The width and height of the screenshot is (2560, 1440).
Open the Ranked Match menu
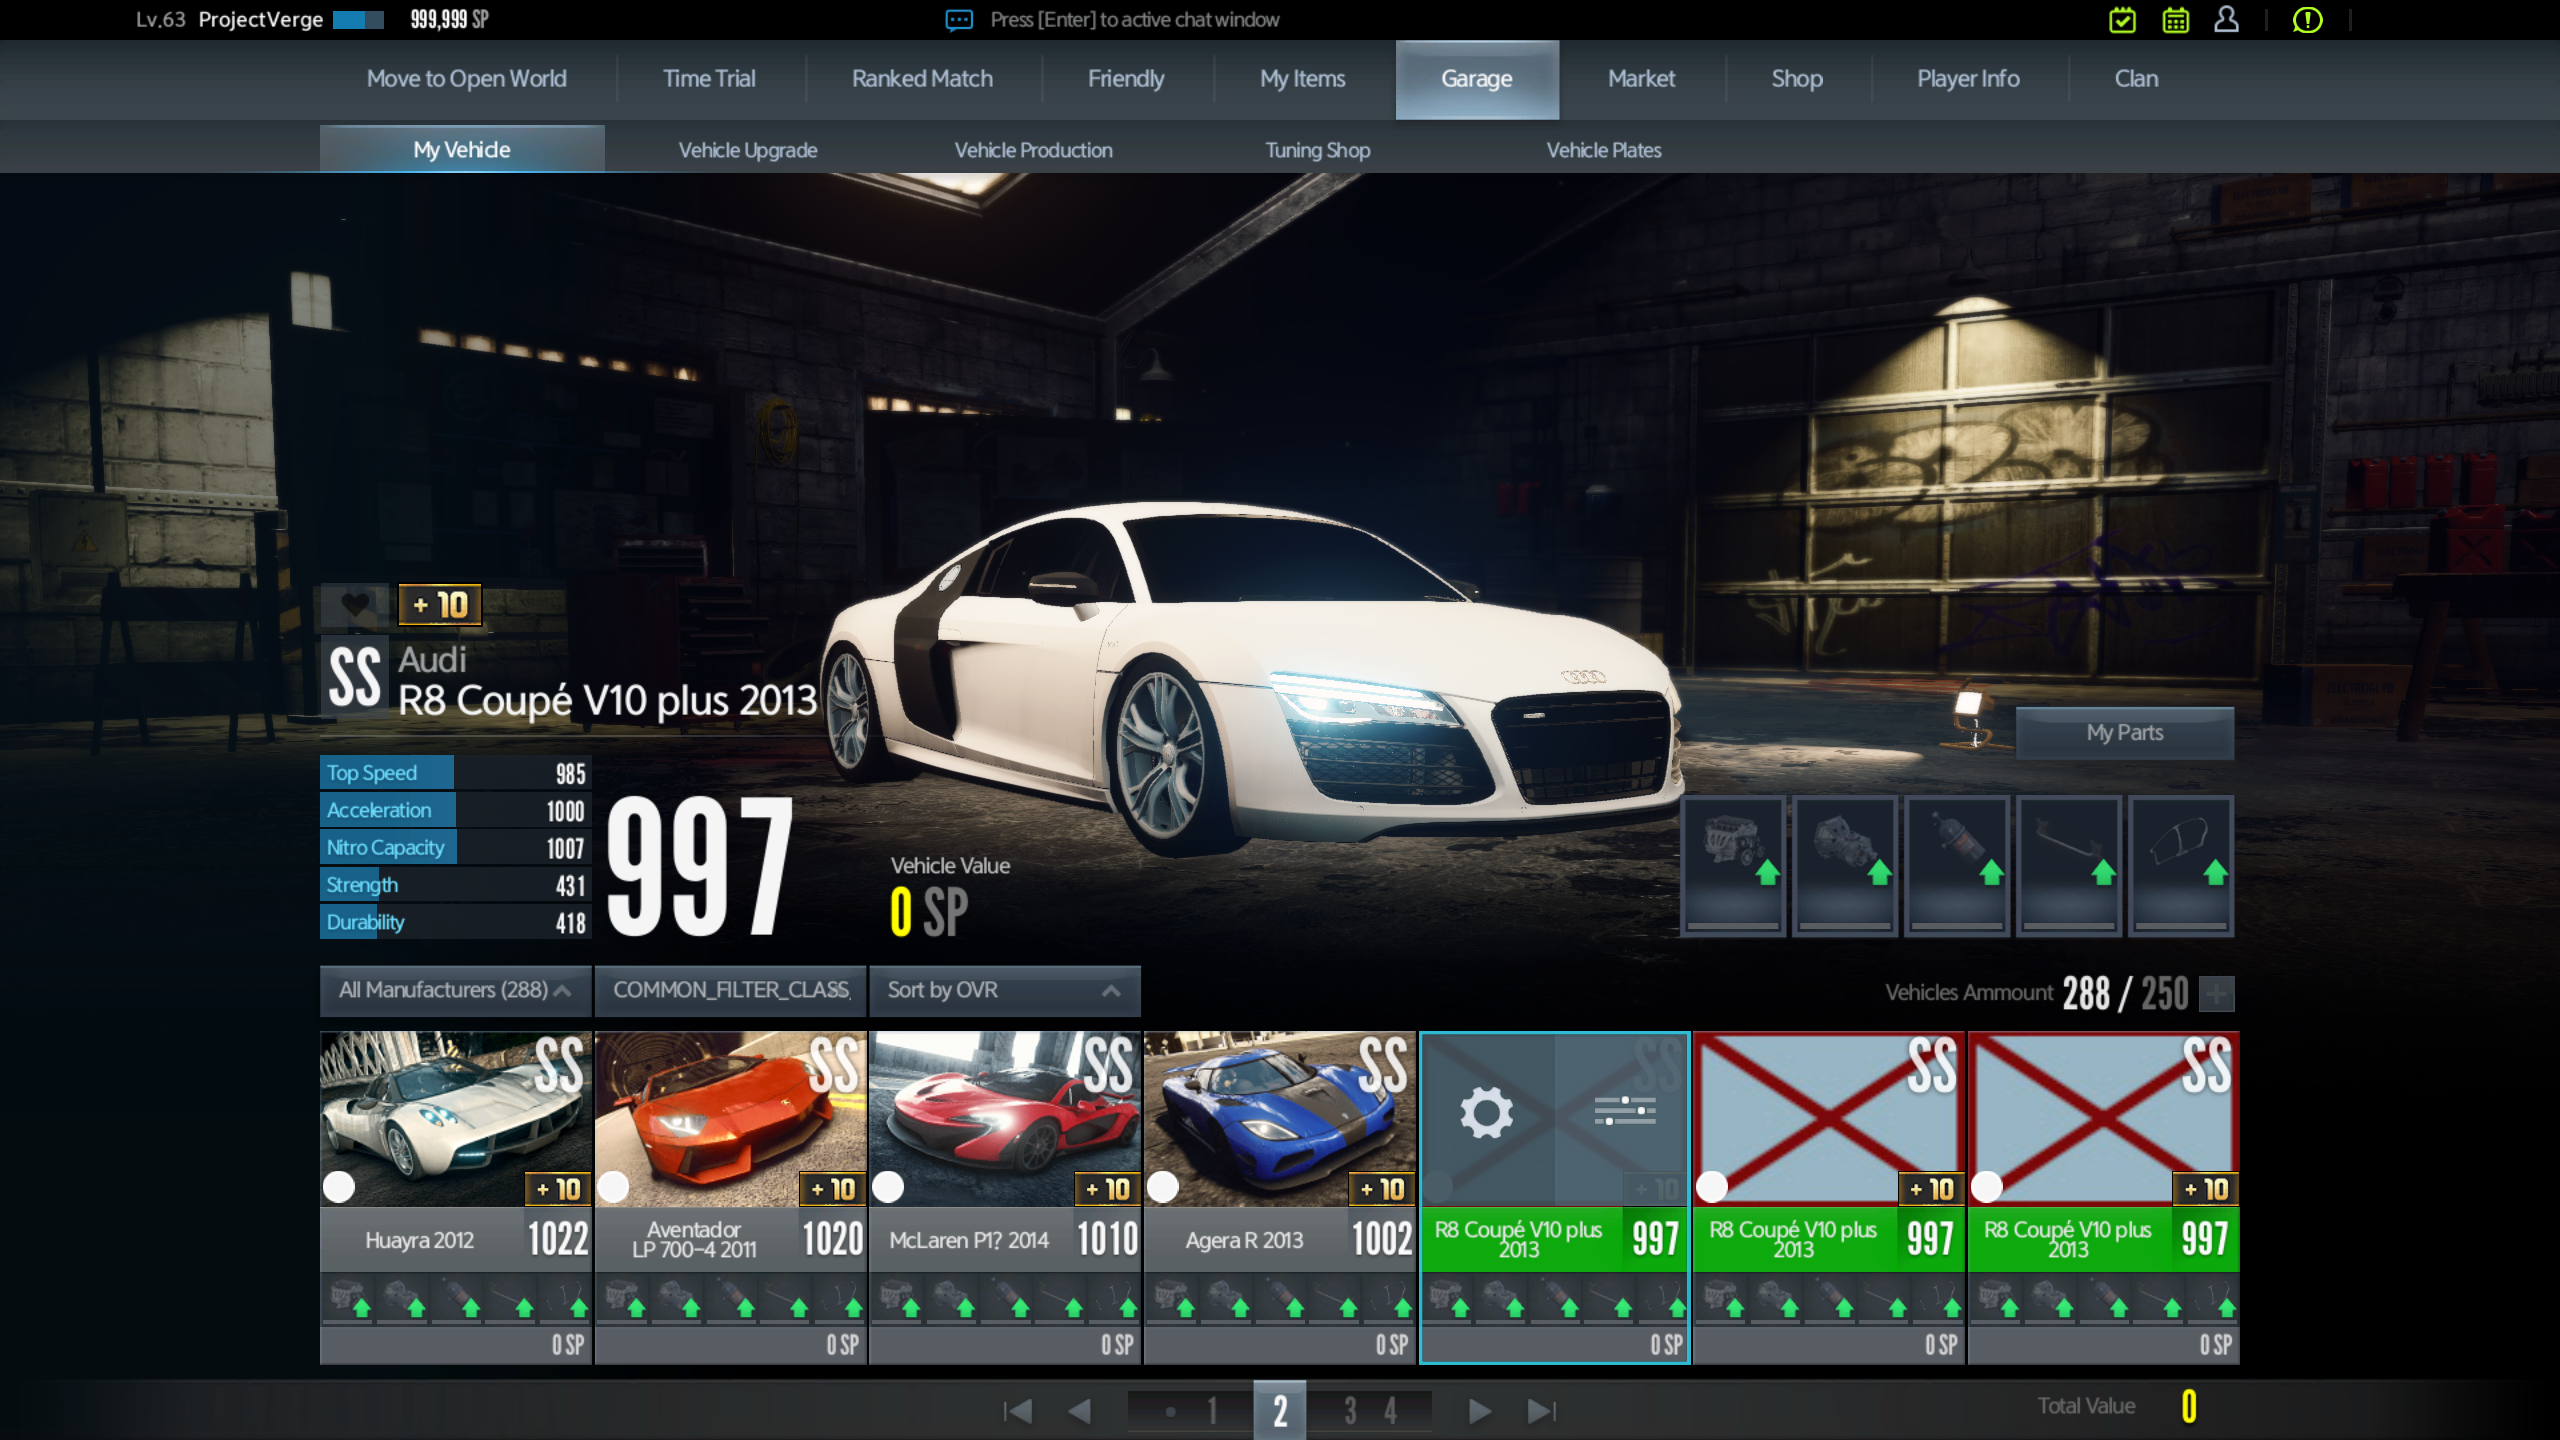click(922, 79)
